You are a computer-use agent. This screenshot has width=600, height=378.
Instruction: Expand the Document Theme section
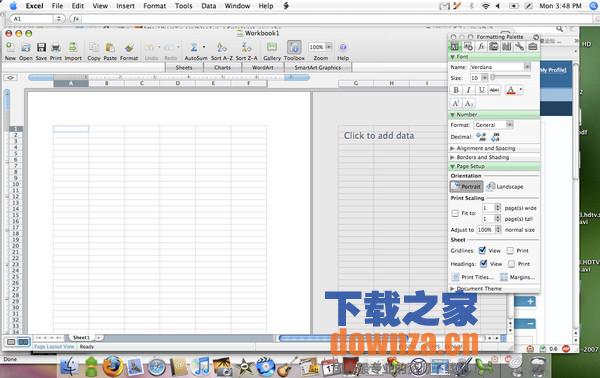point(453,288)
